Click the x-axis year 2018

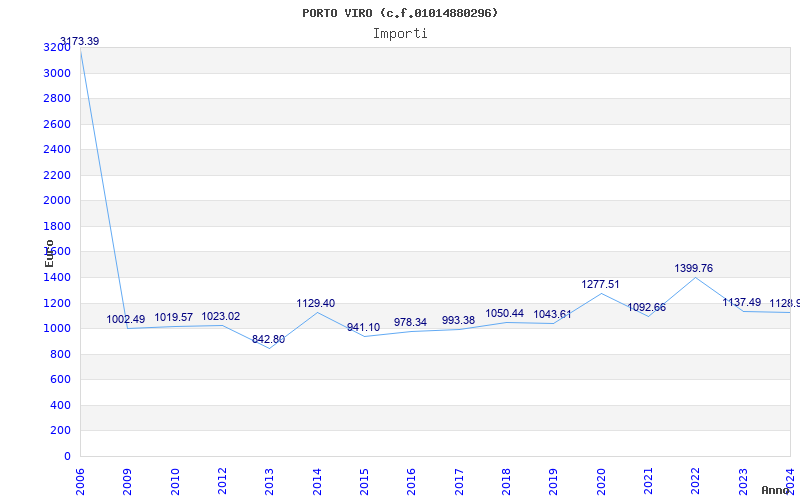tap(506, 482)
